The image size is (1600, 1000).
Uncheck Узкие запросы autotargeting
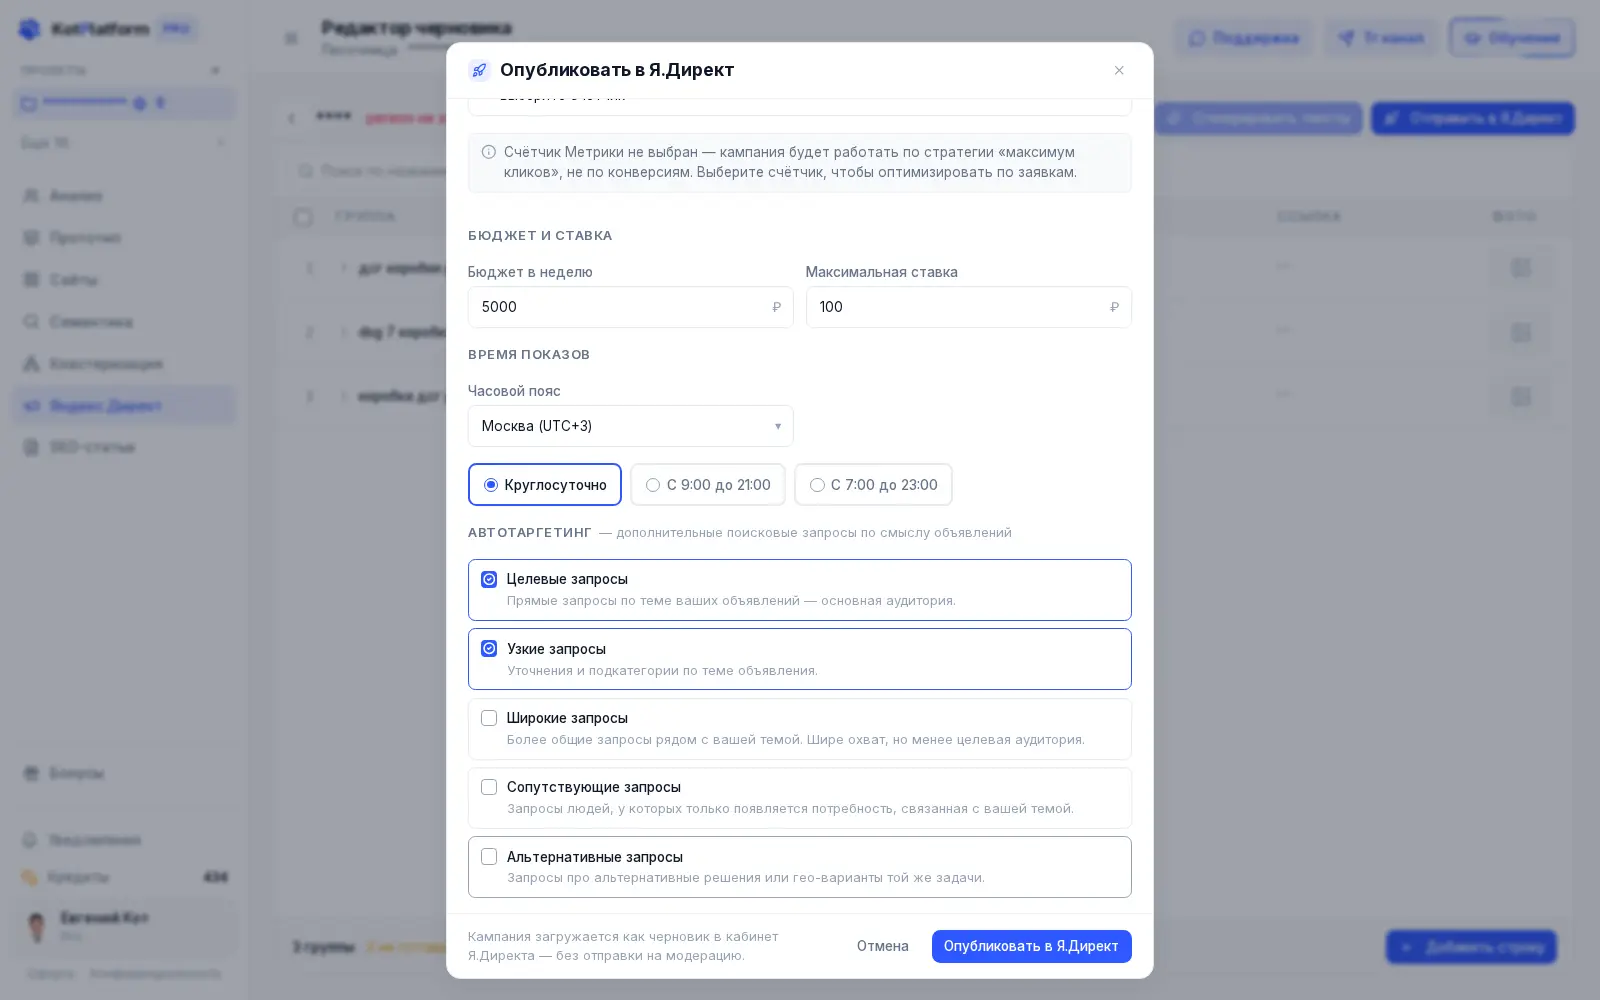coord(489,649)
